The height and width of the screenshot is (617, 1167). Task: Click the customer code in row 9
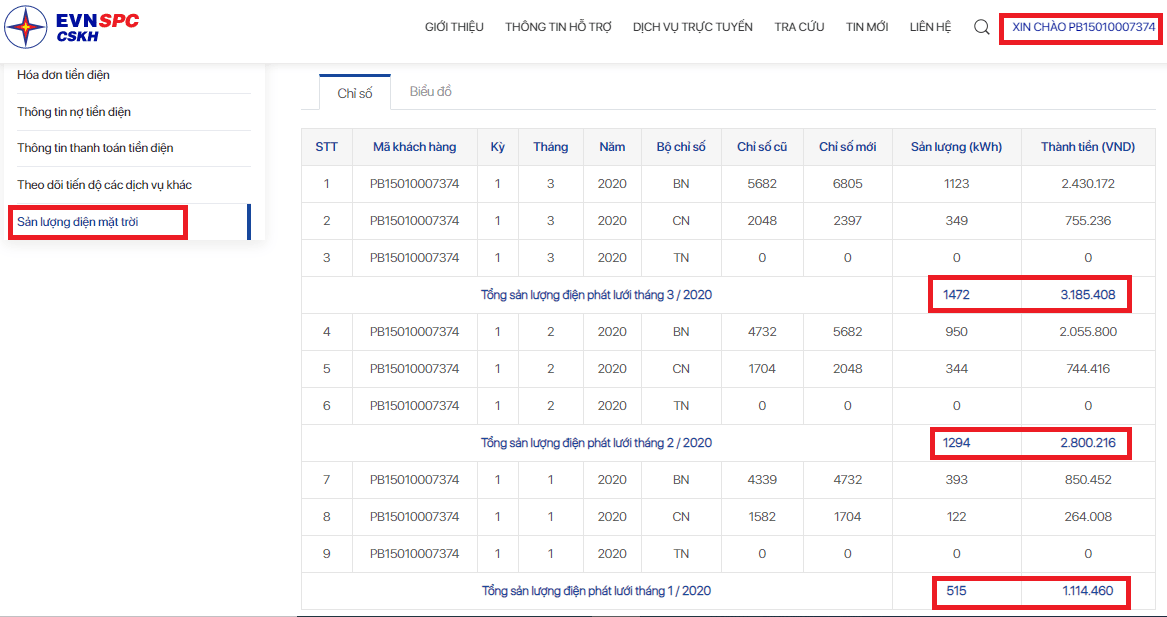point(415,554)
